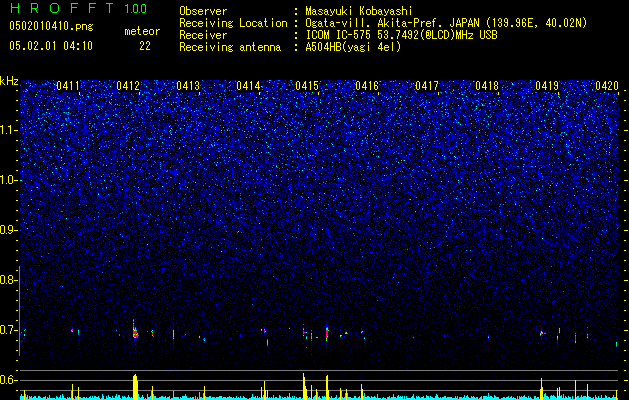Select the version number 1.0.0
The image size is (629, 400).
tap(136, 9)
